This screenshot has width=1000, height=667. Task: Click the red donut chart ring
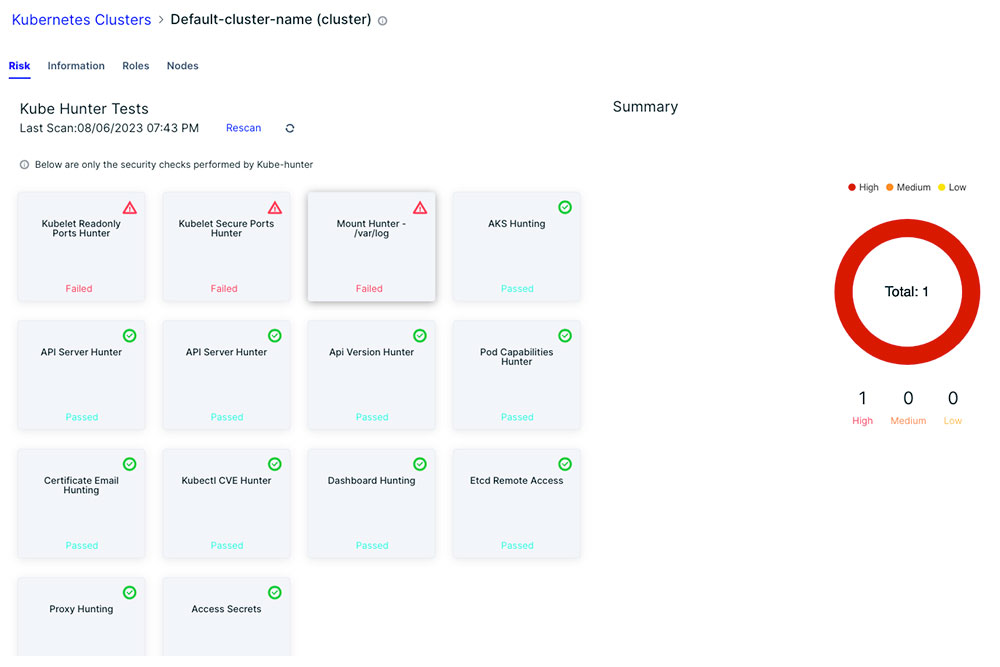coord(907,228)
